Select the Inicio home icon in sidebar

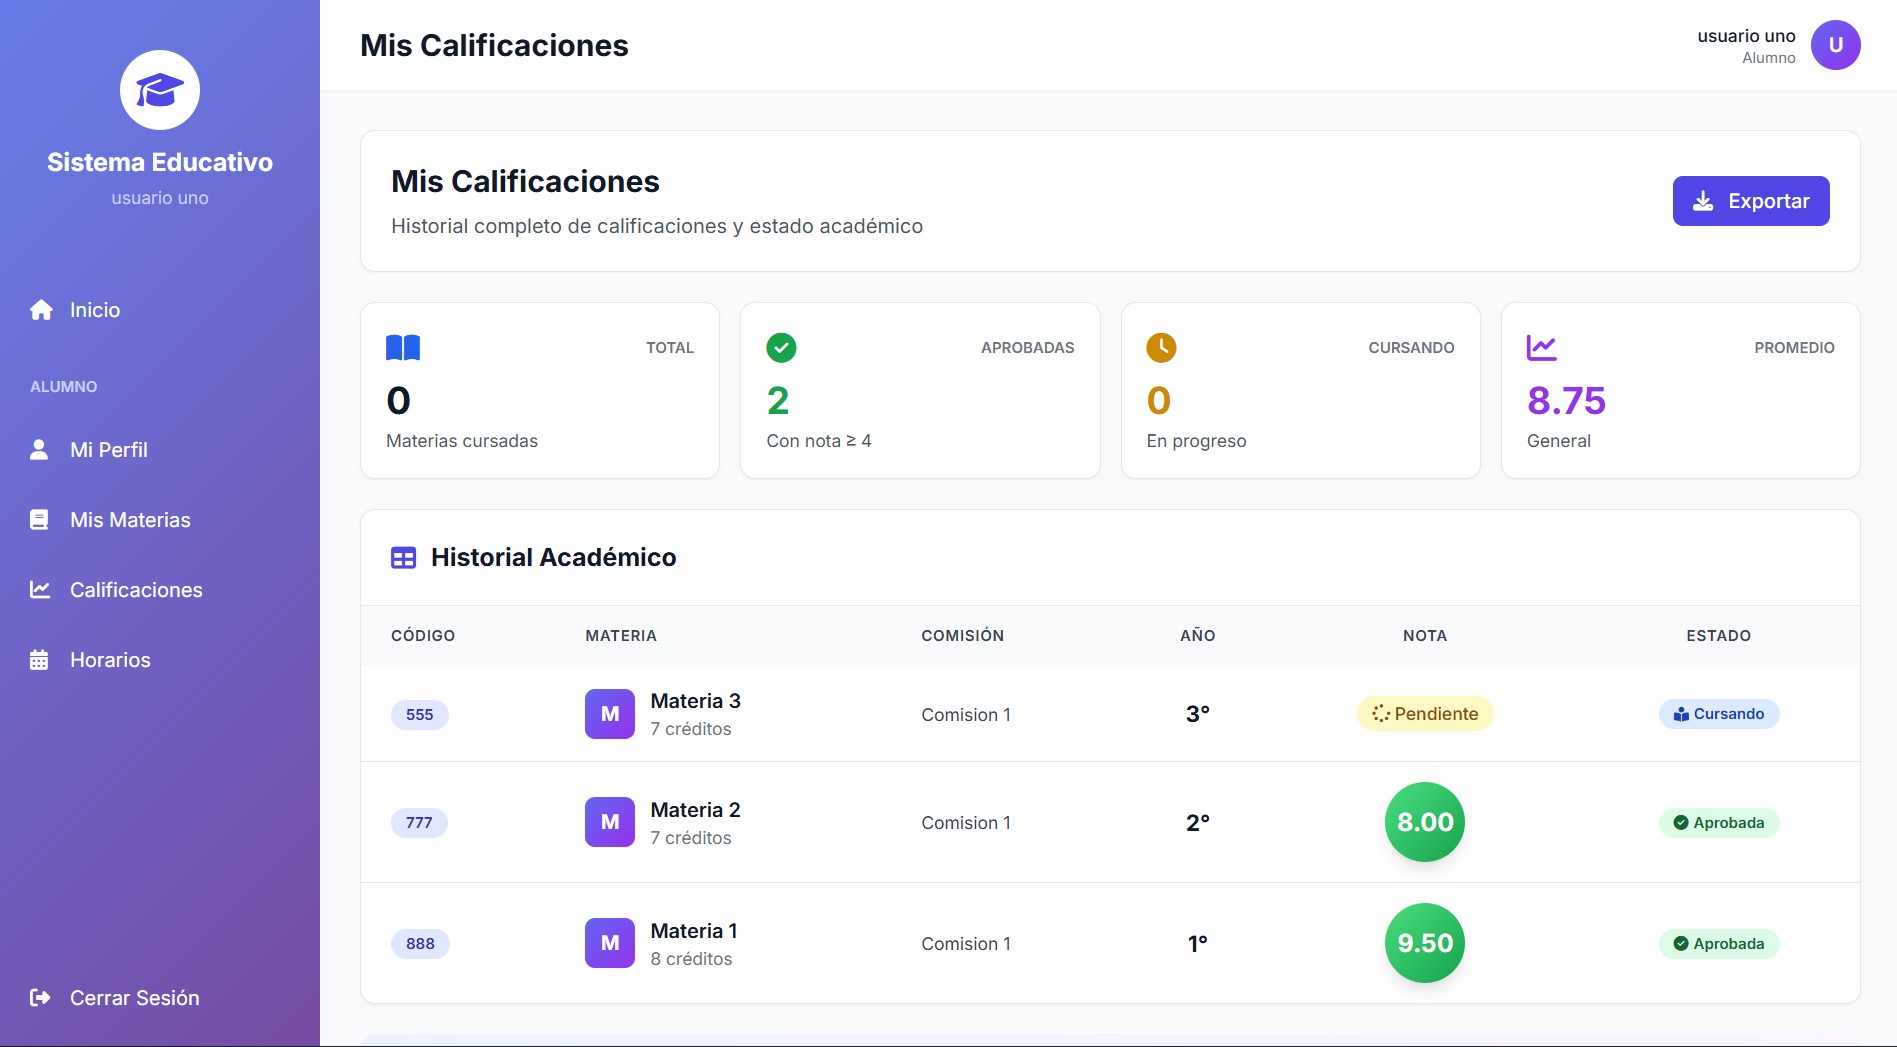(40, 310)
